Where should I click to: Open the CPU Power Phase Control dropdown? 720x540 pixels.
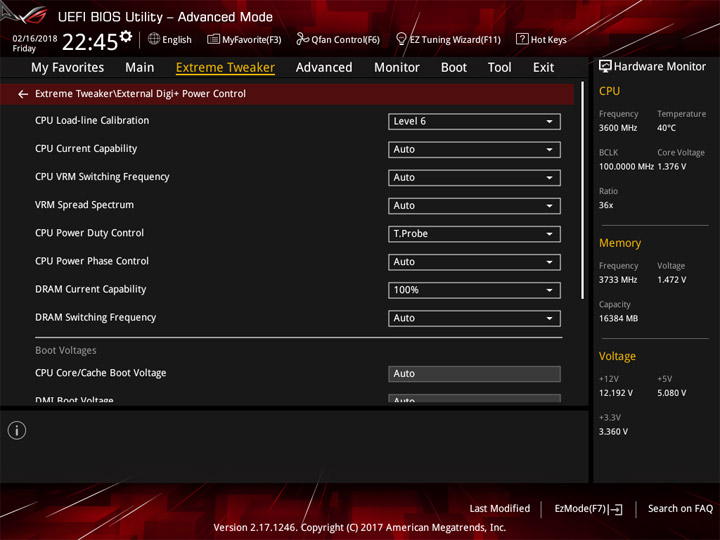(474, 262)
